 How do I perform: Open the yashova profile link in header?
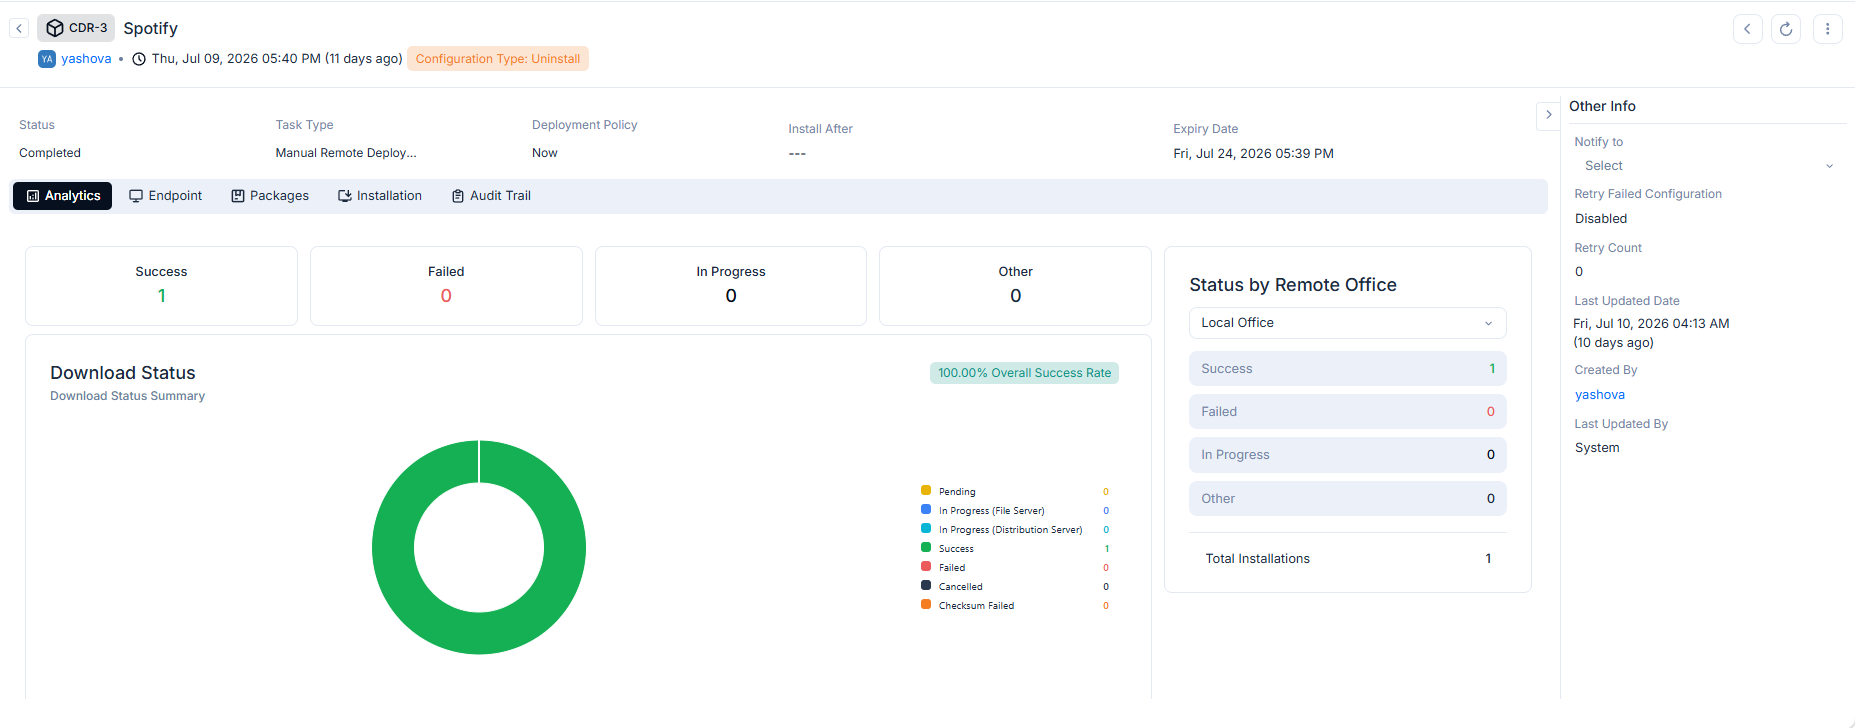tap(86, 59)
